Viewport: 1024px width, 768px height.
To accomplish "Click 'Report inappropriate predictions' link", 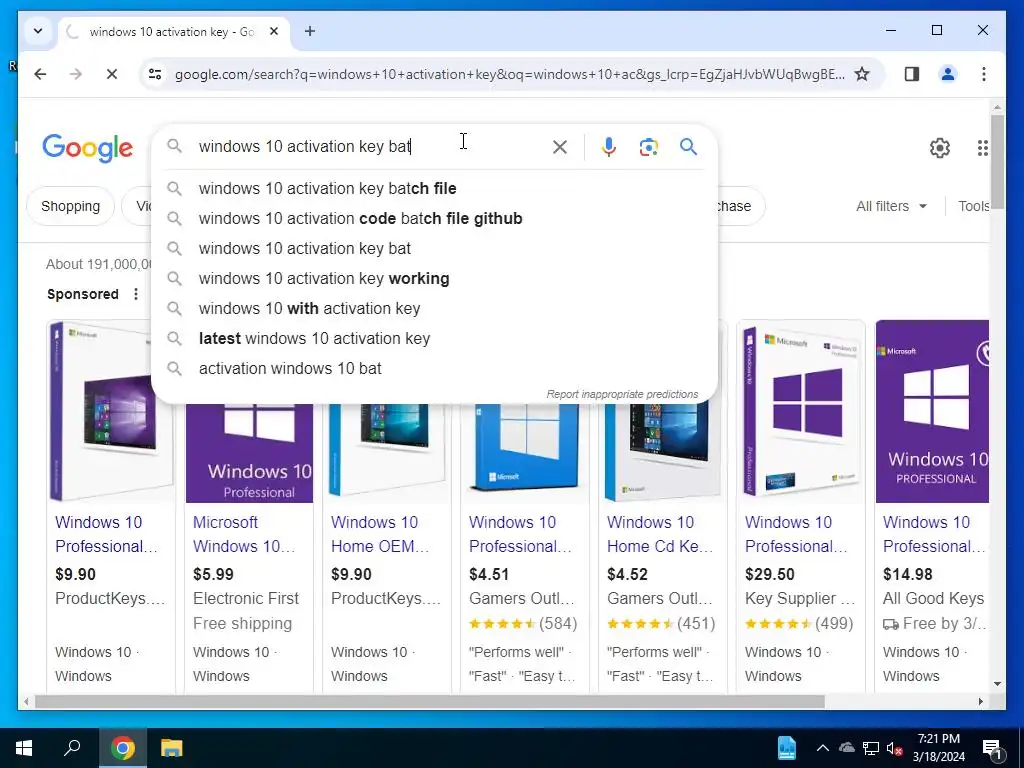I will coord(622,394).
